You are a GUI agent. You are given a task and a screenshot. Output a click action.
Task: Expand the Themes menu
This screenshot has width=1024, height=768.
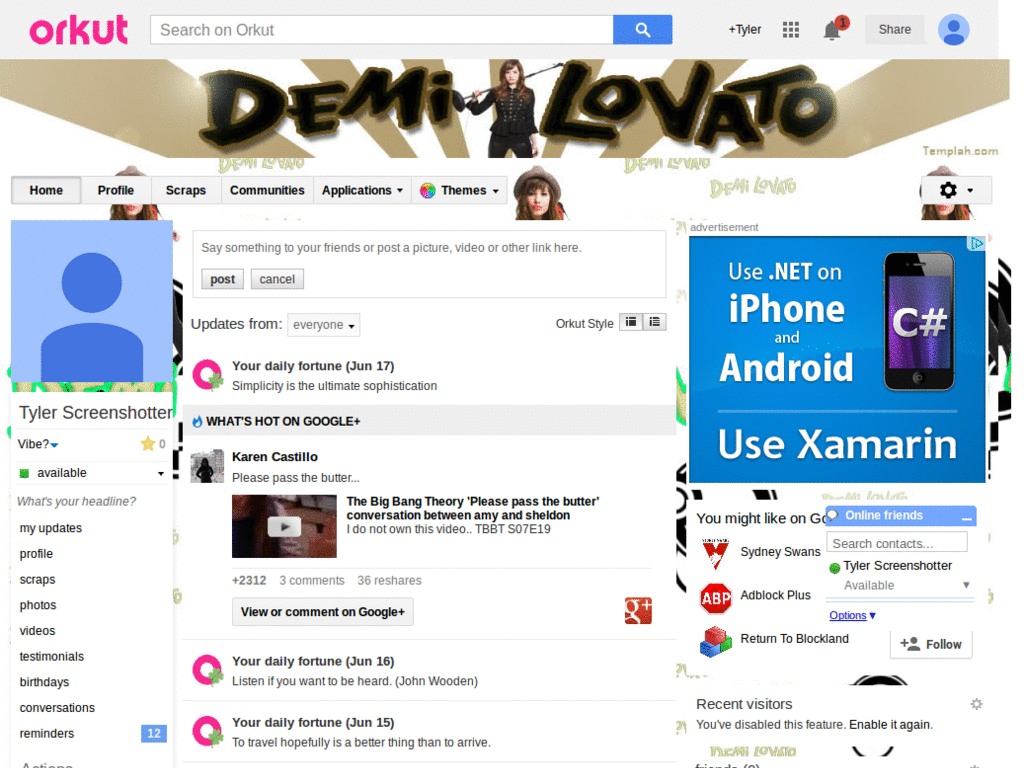[x=459, y=190]
